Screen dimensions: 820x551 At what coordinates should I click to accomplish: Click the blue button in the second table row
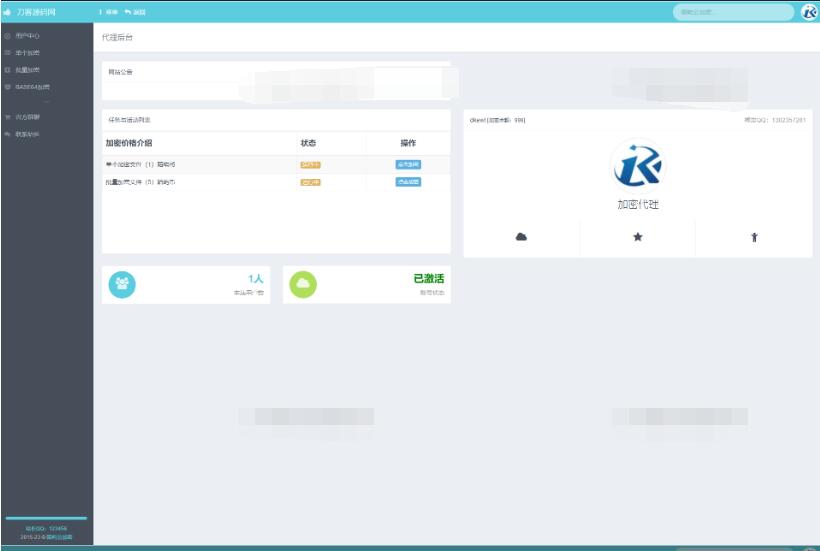click(x=408, y=182)
